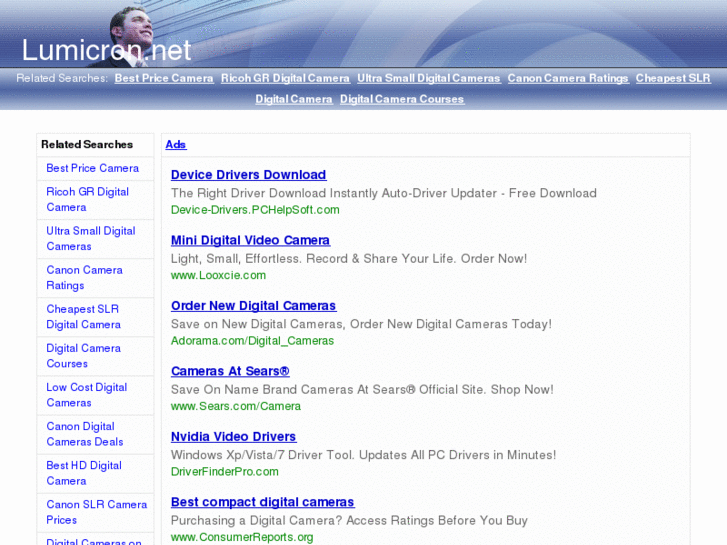Image resolution: width=727 pixels, height=545 pixels.
Task: Open header link Ricoh GR Digital Camera
Action: 285,78
